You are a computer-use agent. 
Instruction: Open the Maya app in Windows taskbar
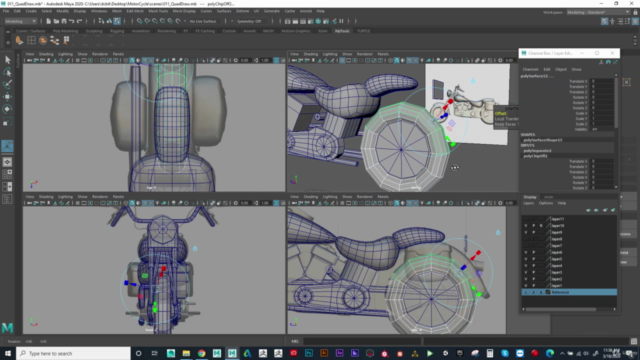pyautogui.click(x=232, y=353)
